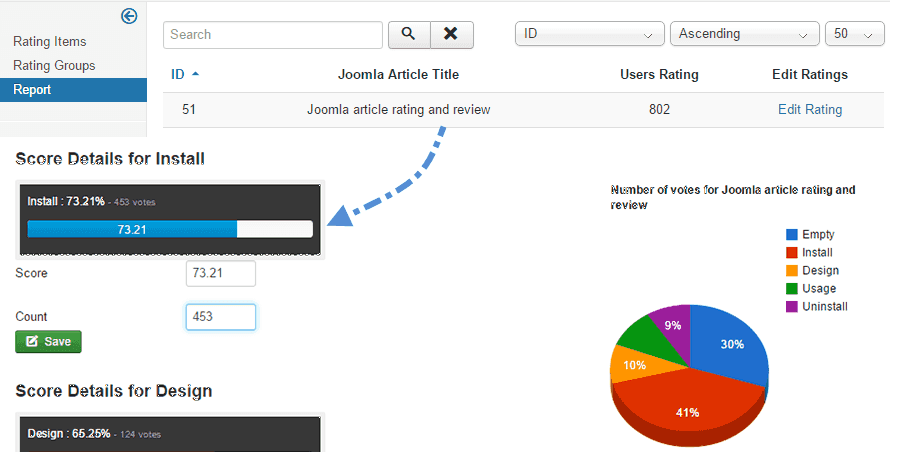The height and width of the screenshot is (452, 900).
Task: Click the ID column sort arrow
Action: (195, 74)
